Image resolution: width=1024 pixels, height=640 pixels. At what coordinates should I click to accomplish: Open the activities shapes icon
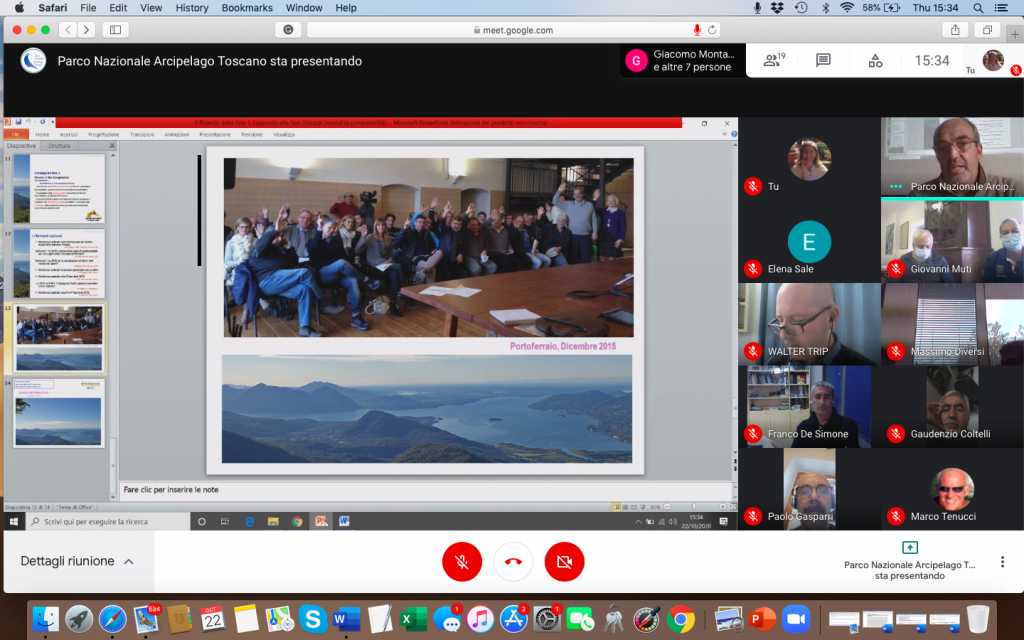coord(875,60)
